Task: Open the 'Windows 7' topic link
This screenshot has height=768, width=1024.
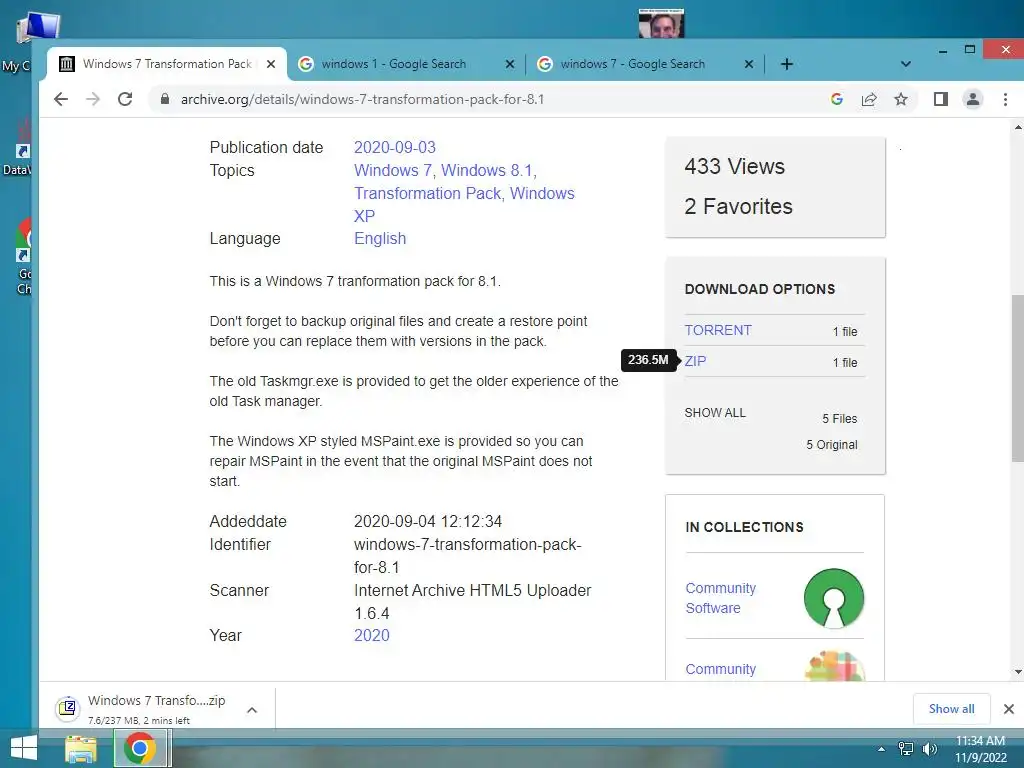Action: (392, 170)
